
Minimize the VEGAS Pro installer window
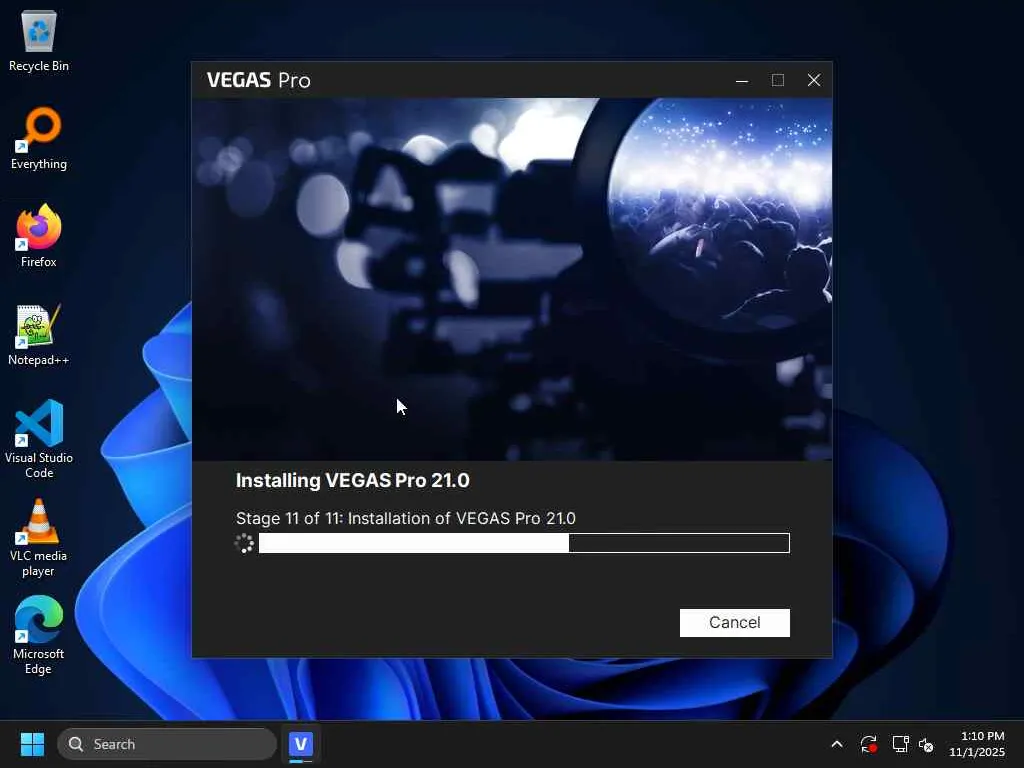pyautogui.click(x=742, y=80)
